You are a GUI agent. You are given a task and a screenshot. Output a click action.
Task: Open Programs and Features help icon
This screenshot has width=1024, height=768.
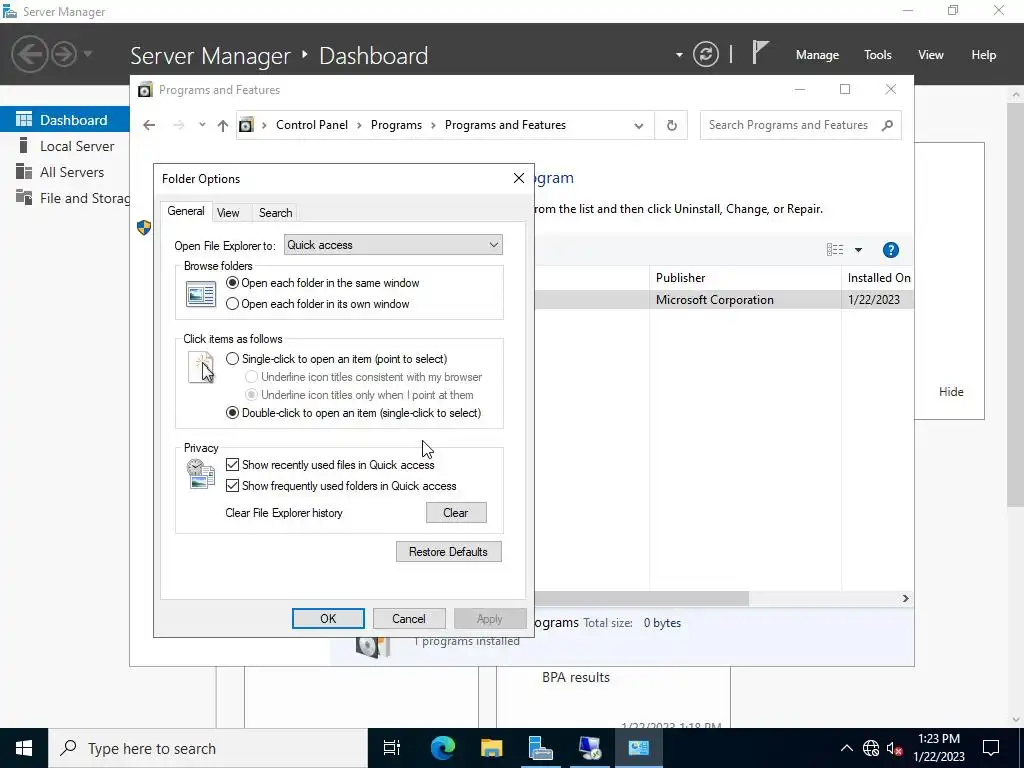click(x=890, y=250)
